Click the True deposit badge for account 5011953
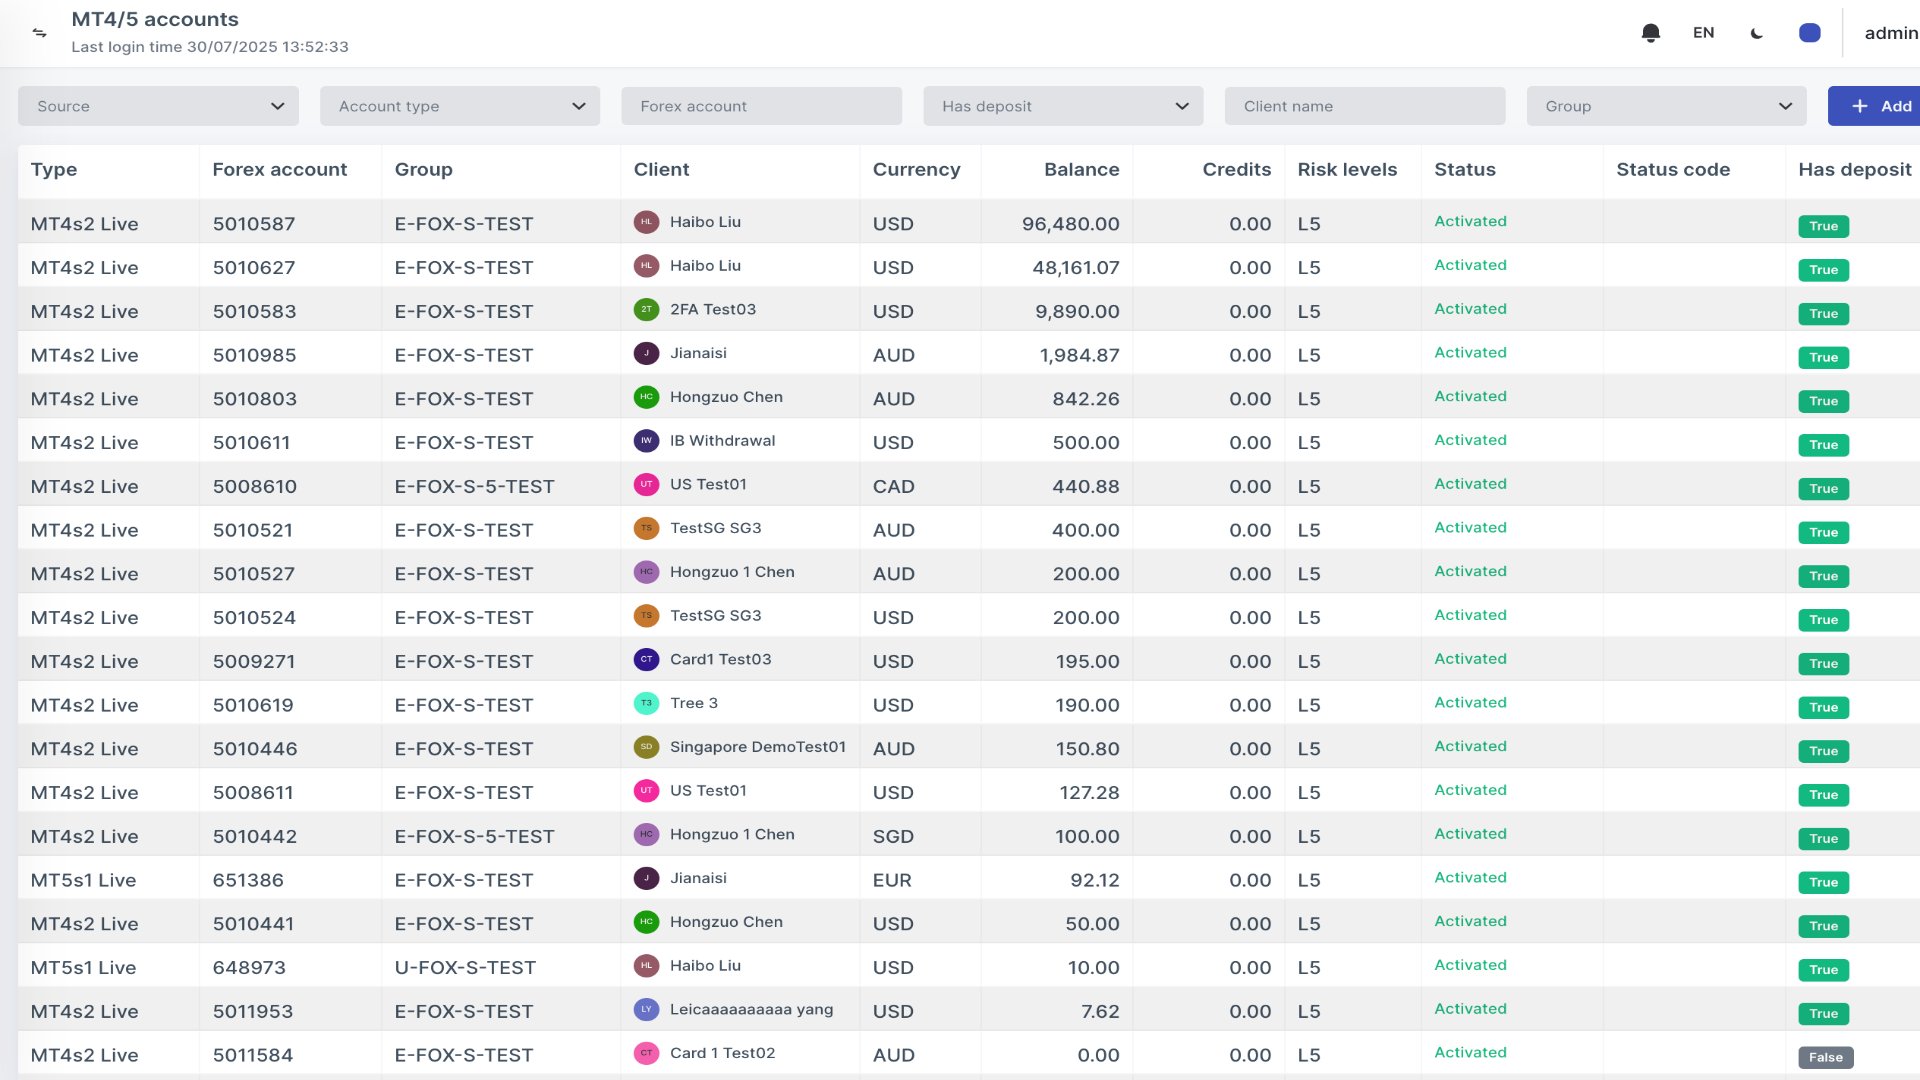Image resolution: width=1920 pixels, height=1080 pixels. pyautogui.click(x=1823, y=1014)
